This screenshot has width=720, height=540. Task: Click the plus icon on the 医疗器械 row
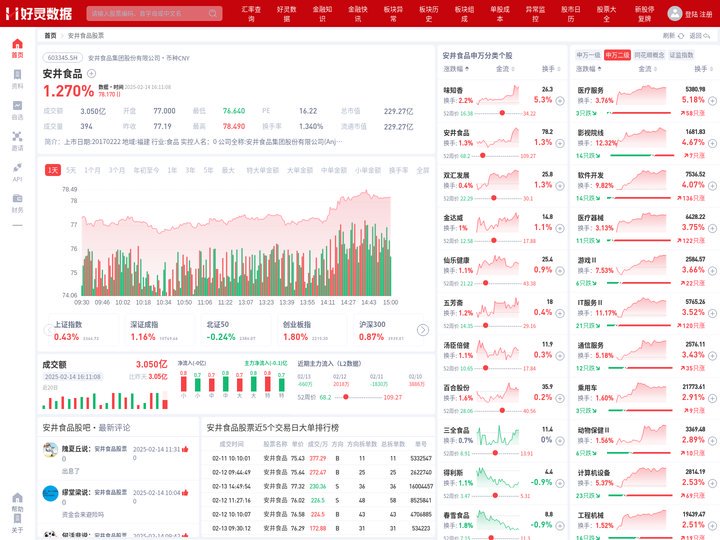coord(712,228)
